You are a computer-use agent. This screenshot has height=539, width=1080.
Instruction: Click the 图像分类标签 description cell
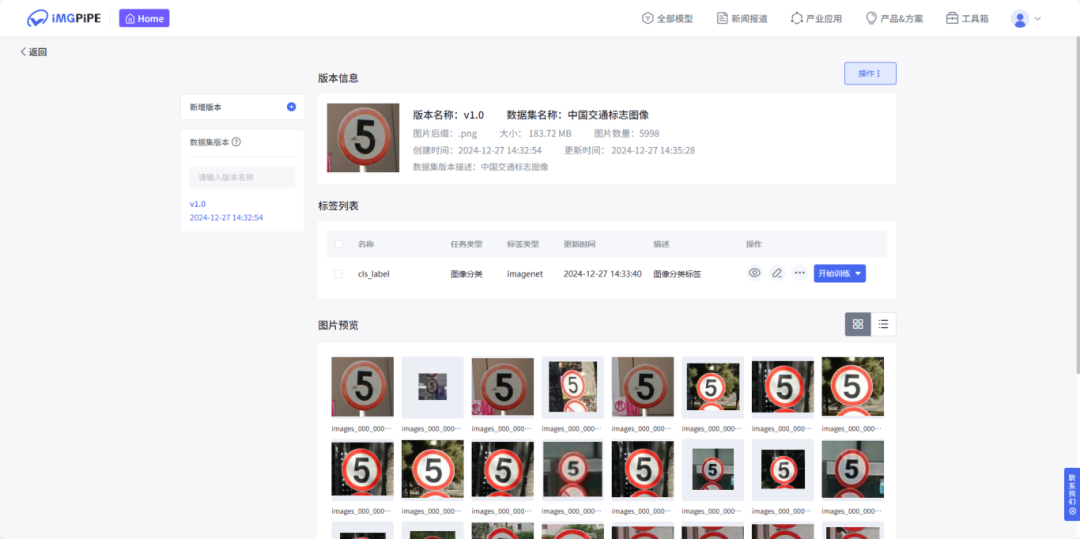point(677,274)
